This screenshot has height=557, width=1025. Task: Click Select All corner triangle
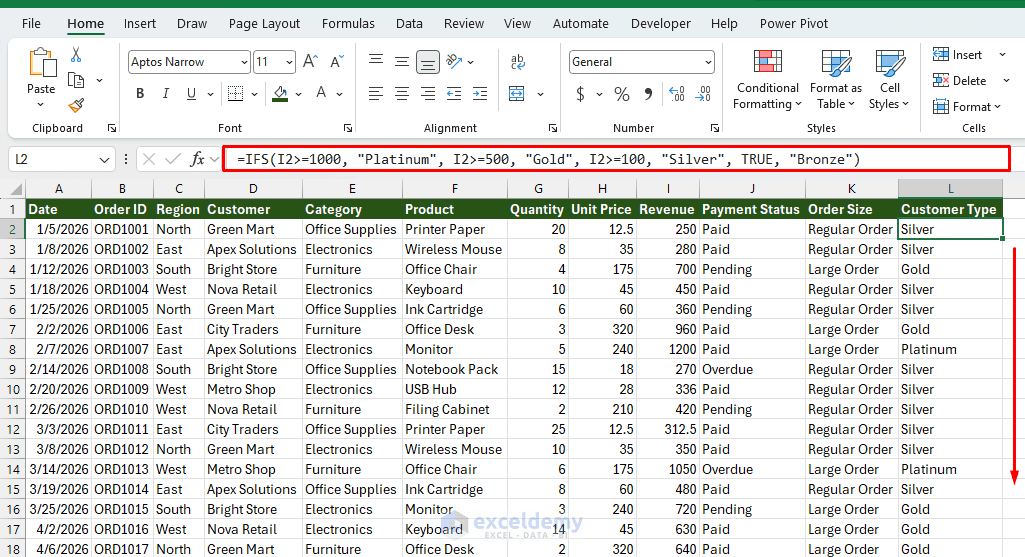click(16, 190)
